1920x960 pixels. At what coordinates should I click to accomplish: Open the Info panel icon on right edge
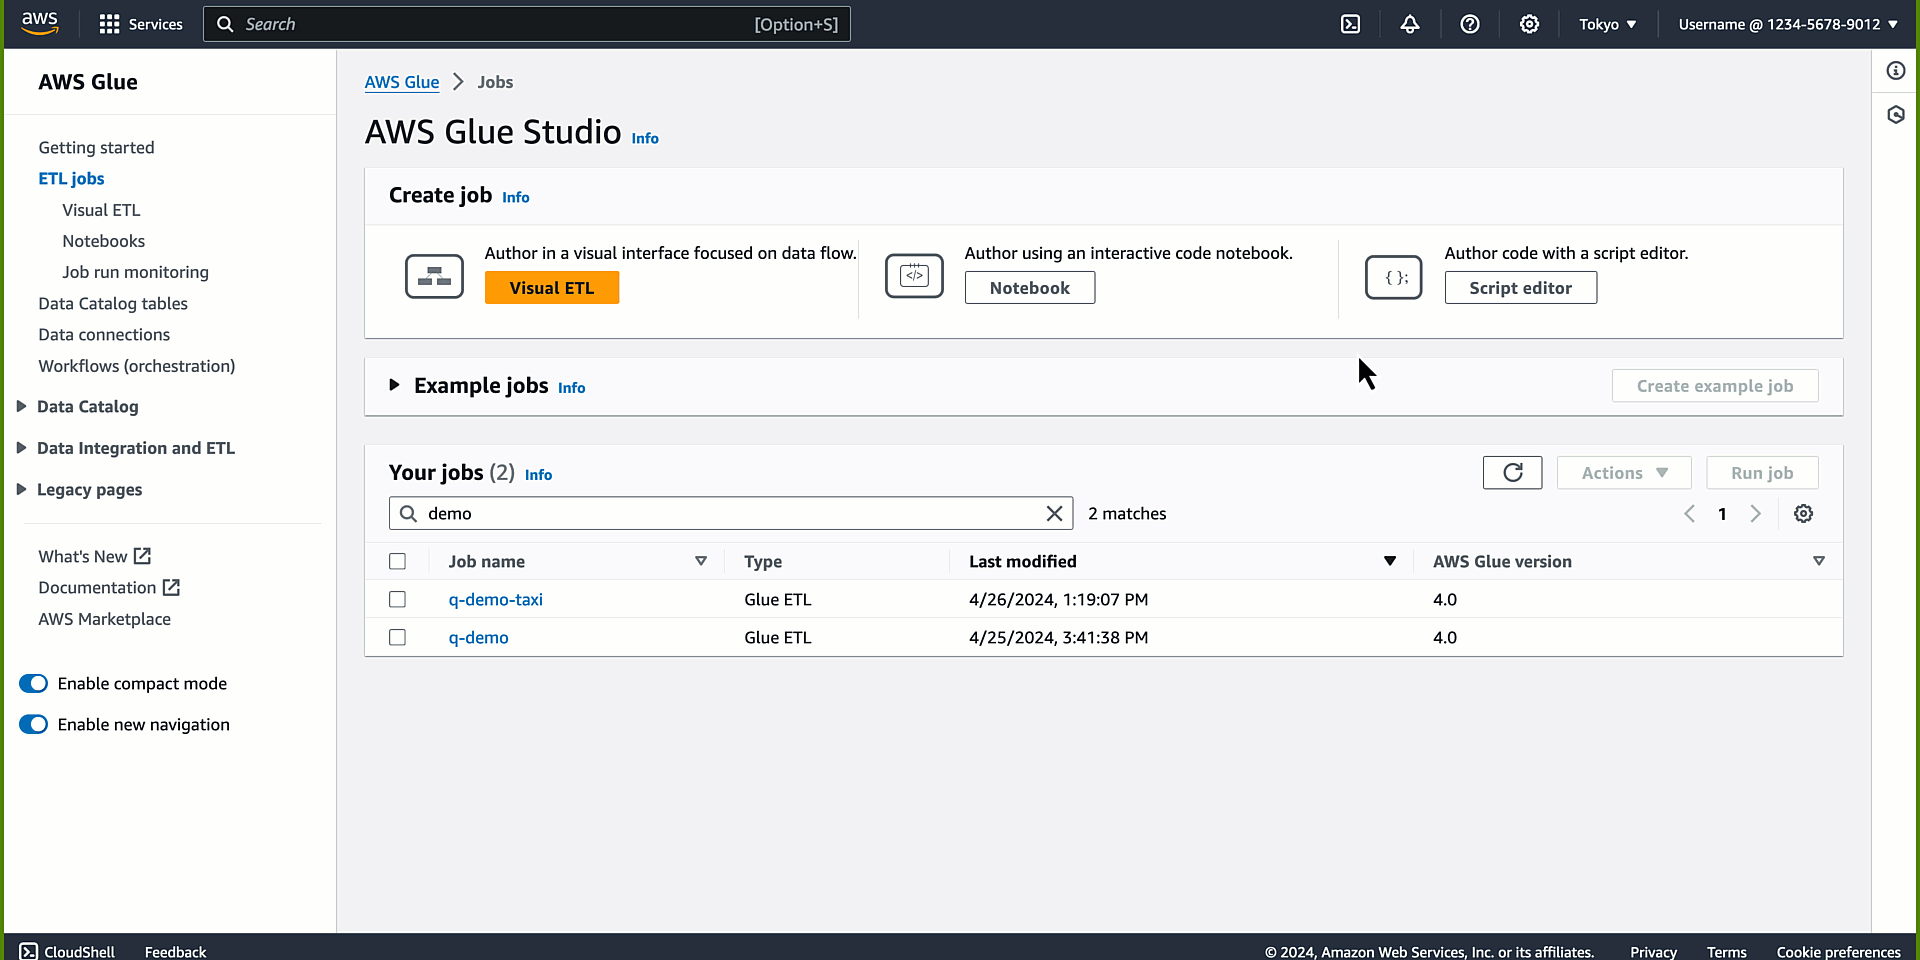click(x=1896, y=70)
